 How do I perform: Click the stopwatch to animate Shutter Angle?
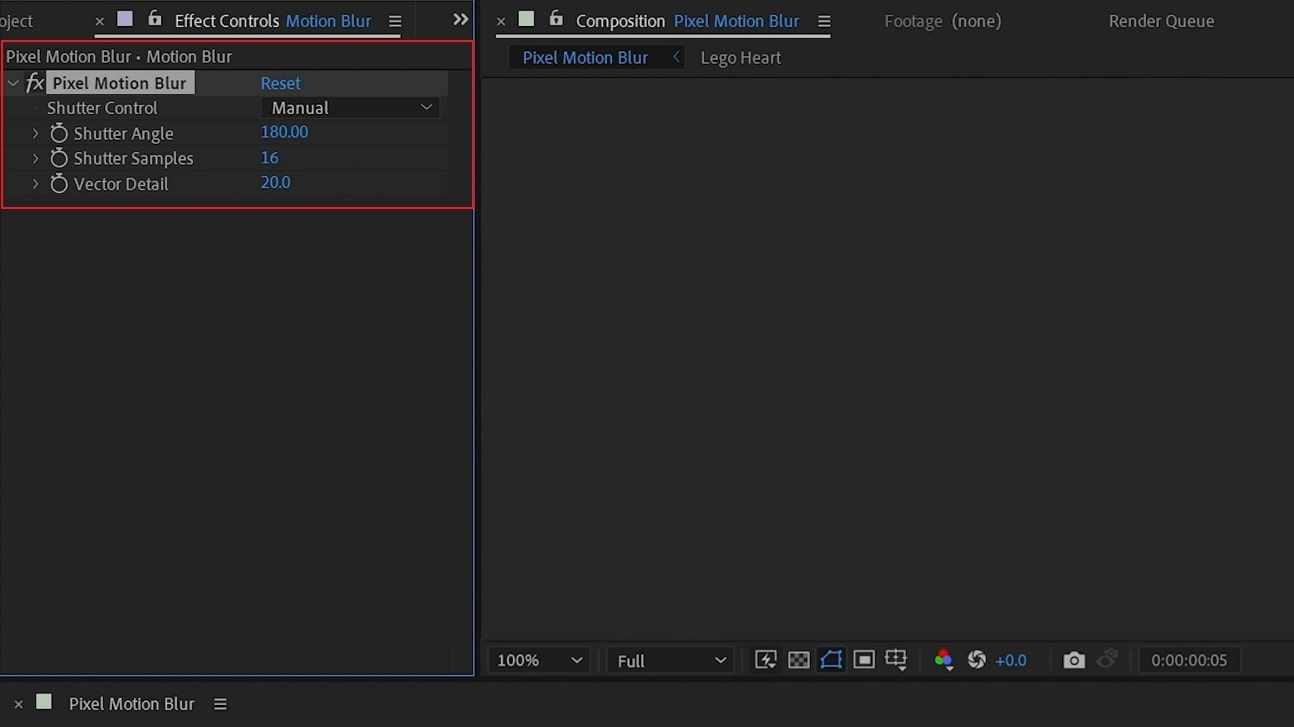59,132
